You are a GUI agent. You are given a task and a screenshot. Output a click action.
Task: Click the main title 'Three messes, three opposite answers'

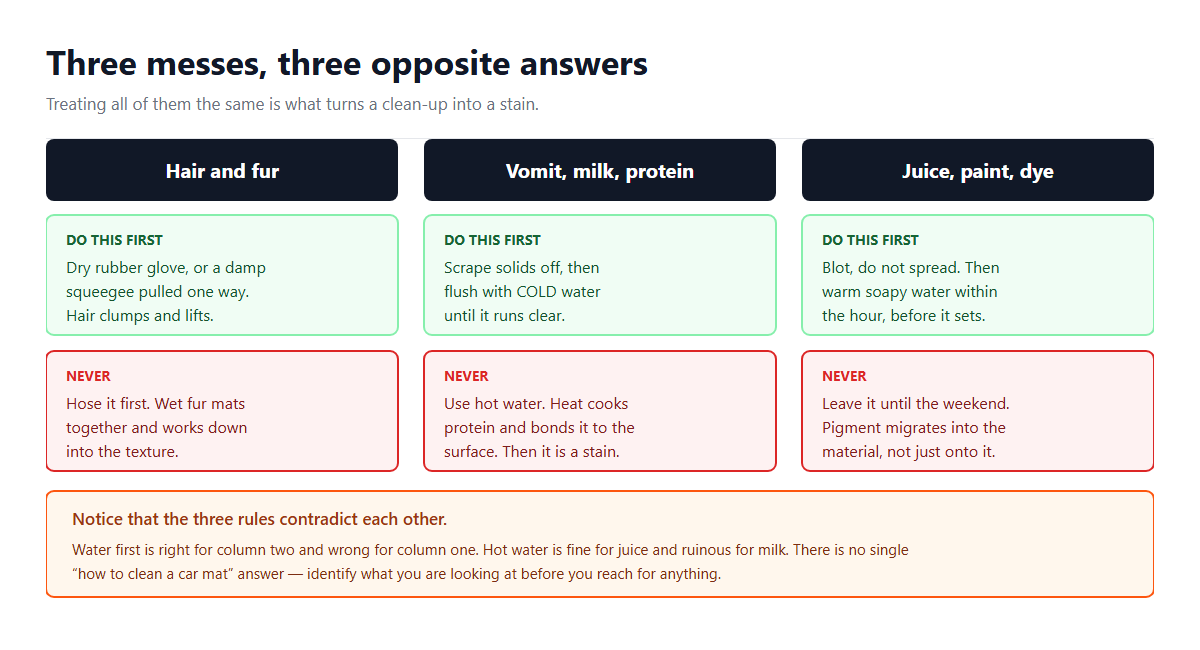(347, 64)
